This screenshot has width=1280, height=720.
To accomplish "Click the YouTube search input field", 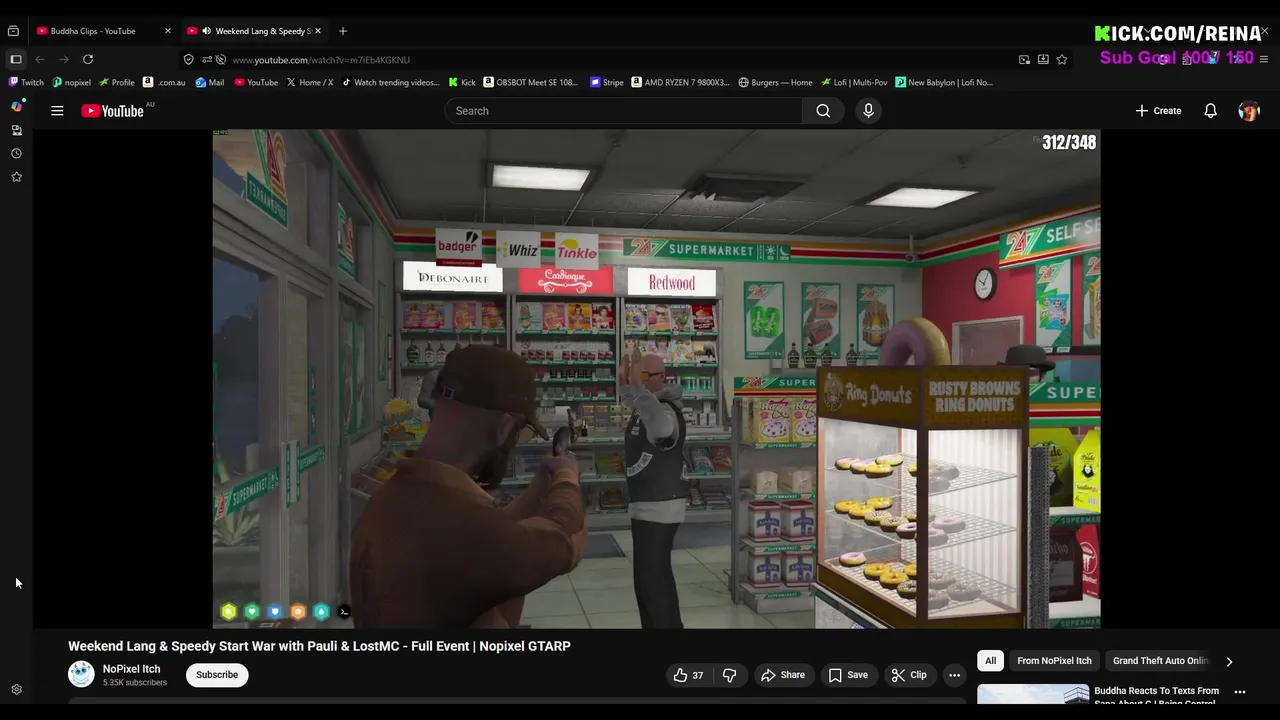I will 623,111.
